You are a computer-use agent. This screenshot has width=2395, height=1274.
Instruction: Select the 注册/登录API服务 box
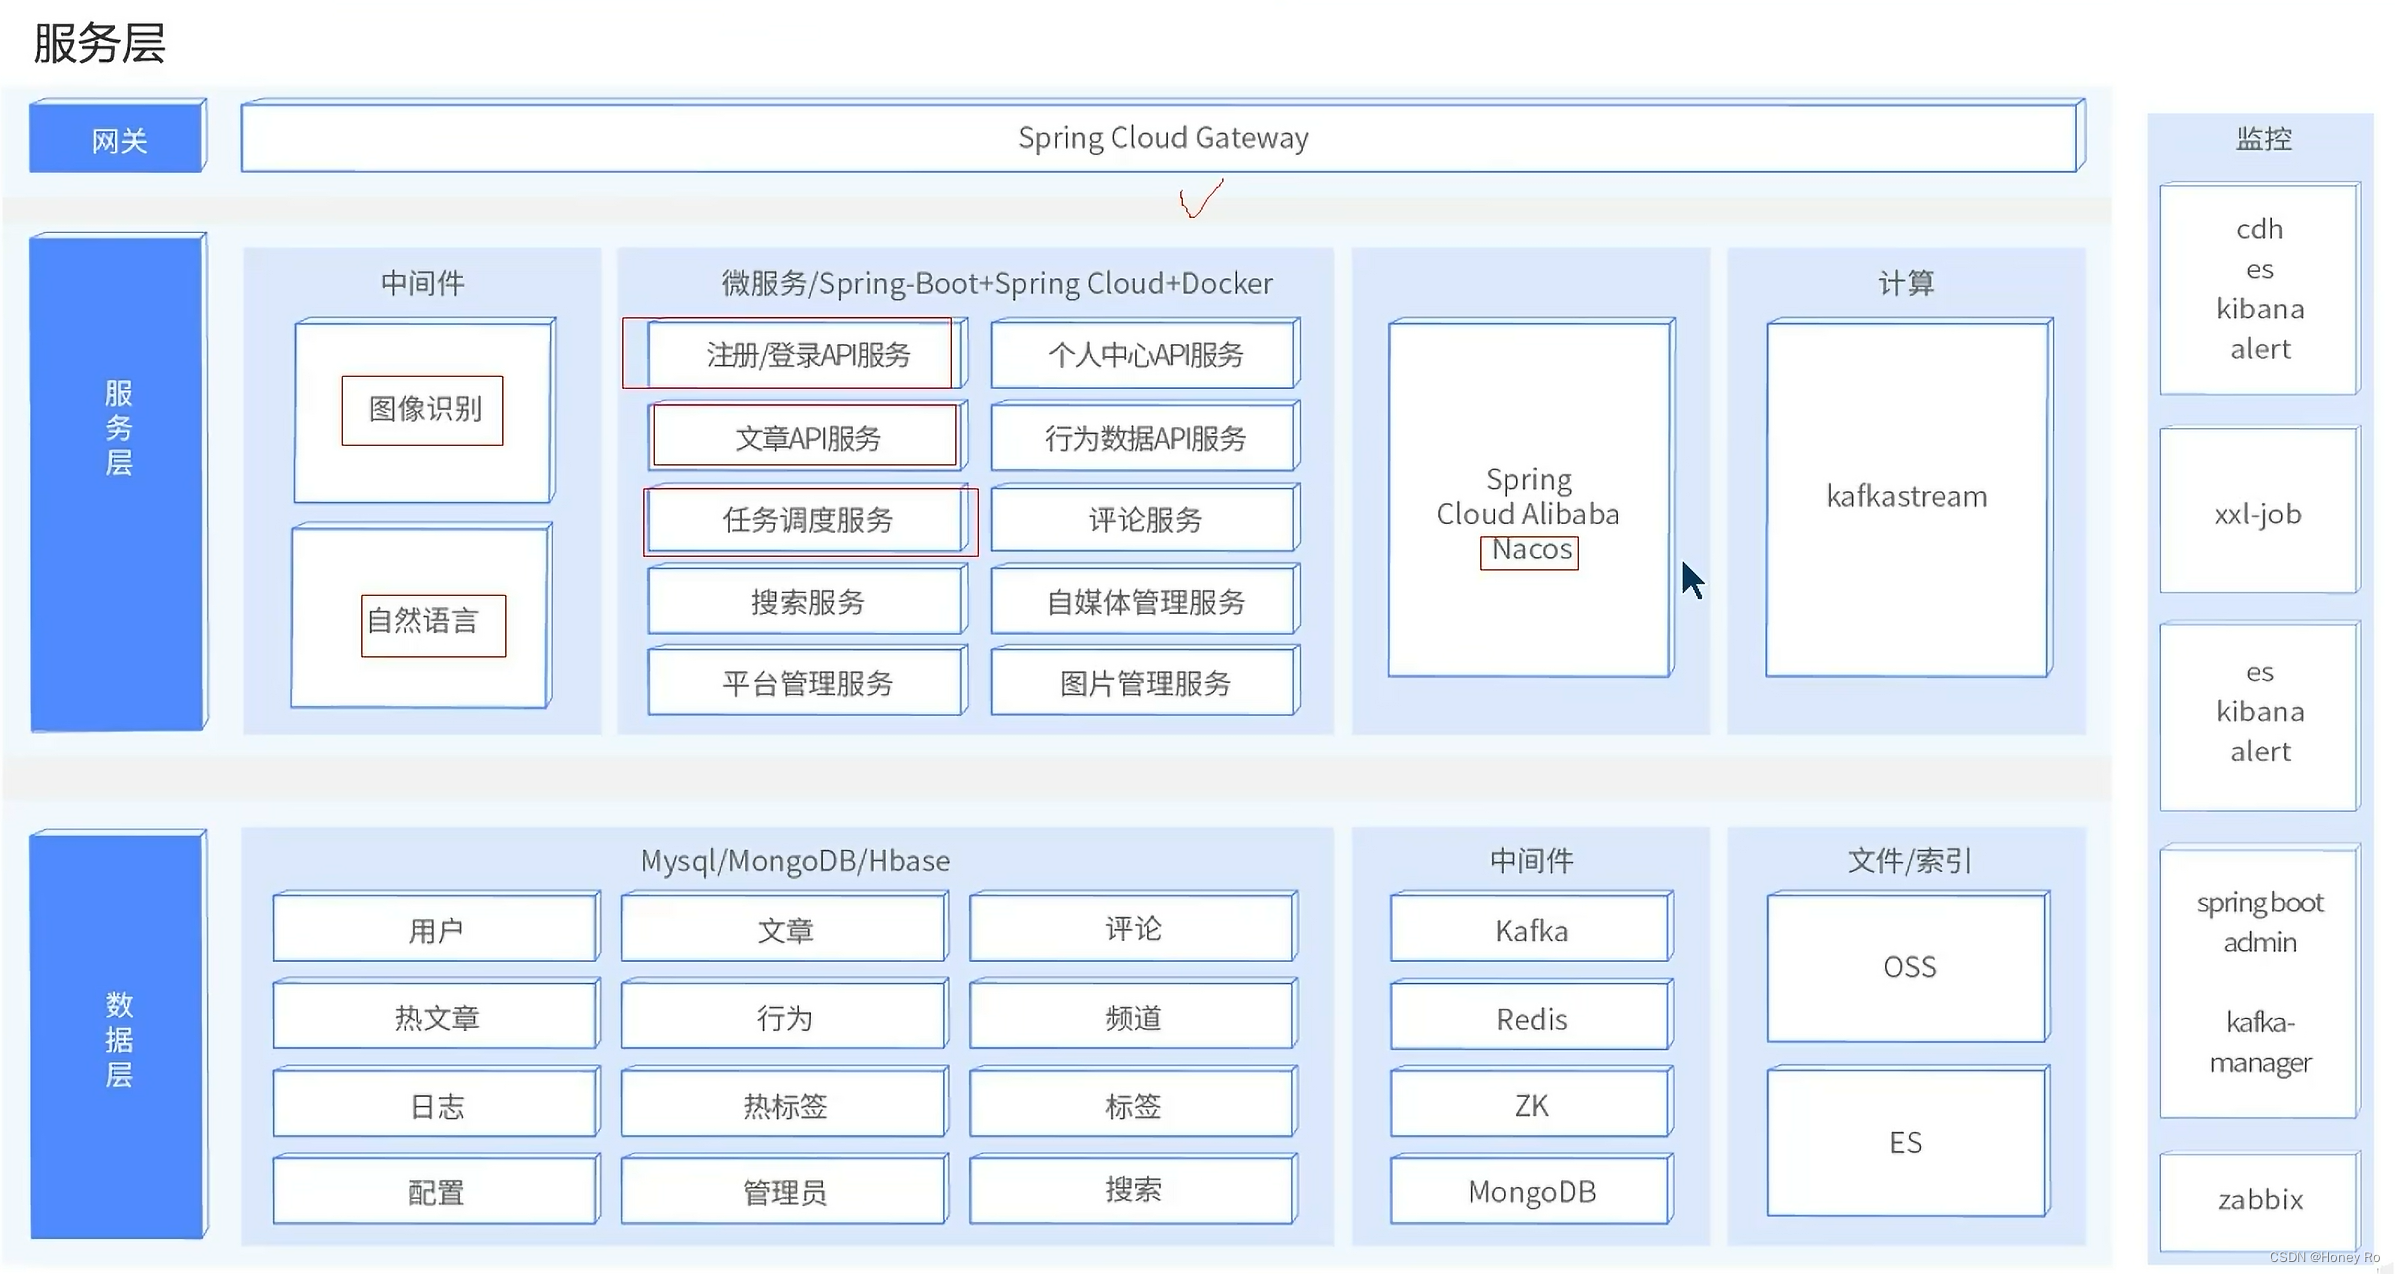point(807,355)
